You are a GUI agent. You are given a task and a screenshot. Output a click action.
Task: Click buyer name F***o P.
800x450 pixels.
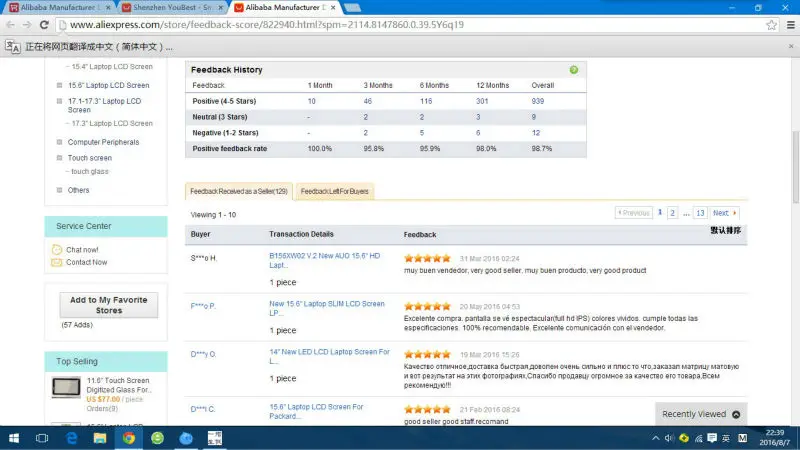203,306
